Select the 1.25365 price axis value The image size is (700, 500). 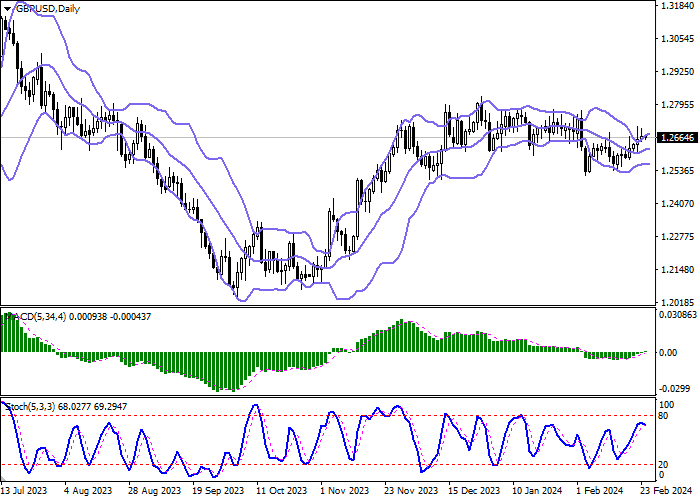678,171
